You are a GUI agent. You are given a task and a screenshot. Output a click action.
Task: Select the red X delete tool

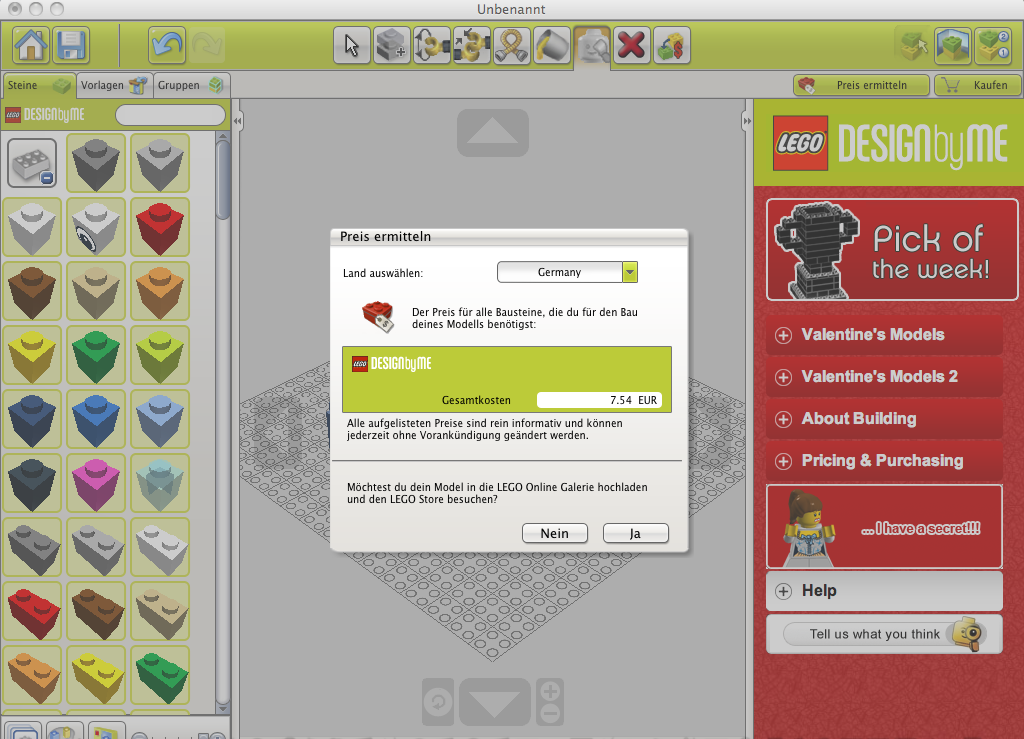pos(632,45)
